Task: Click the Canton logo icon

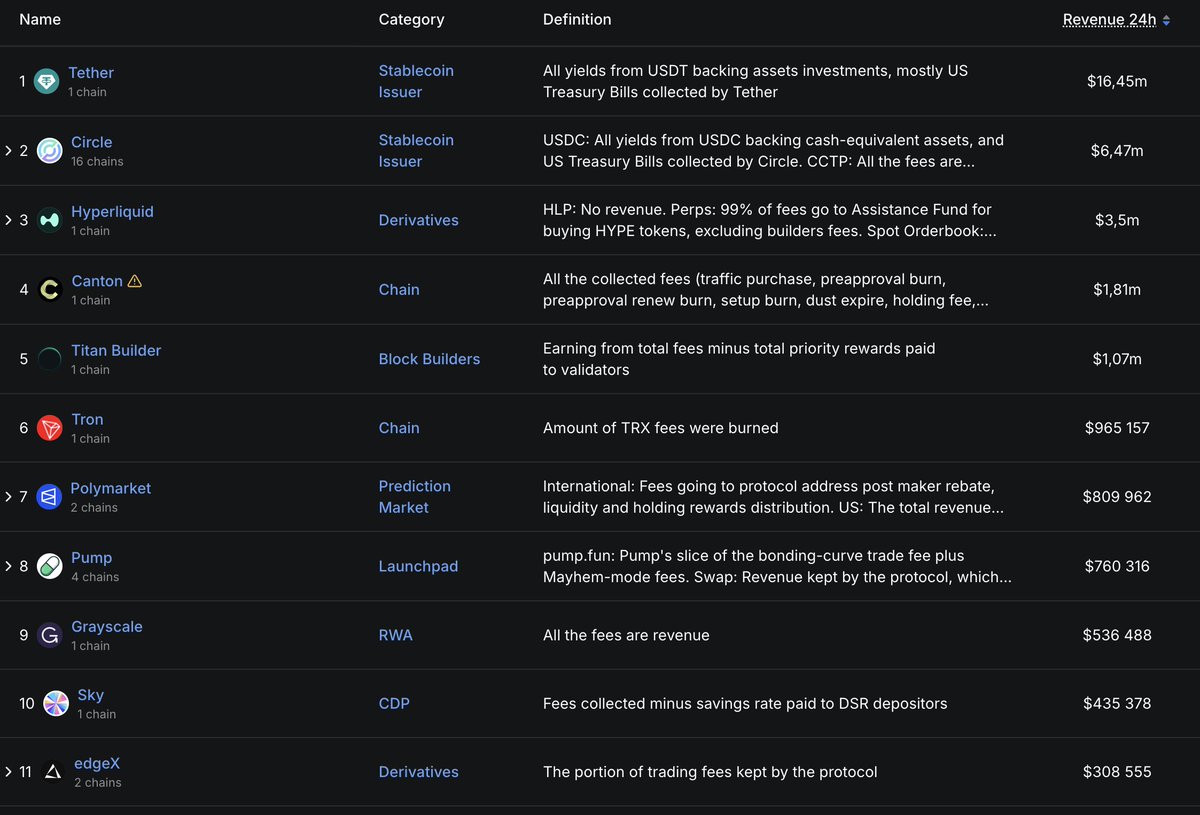Action: pyautogui.click(x=50, y=290)
